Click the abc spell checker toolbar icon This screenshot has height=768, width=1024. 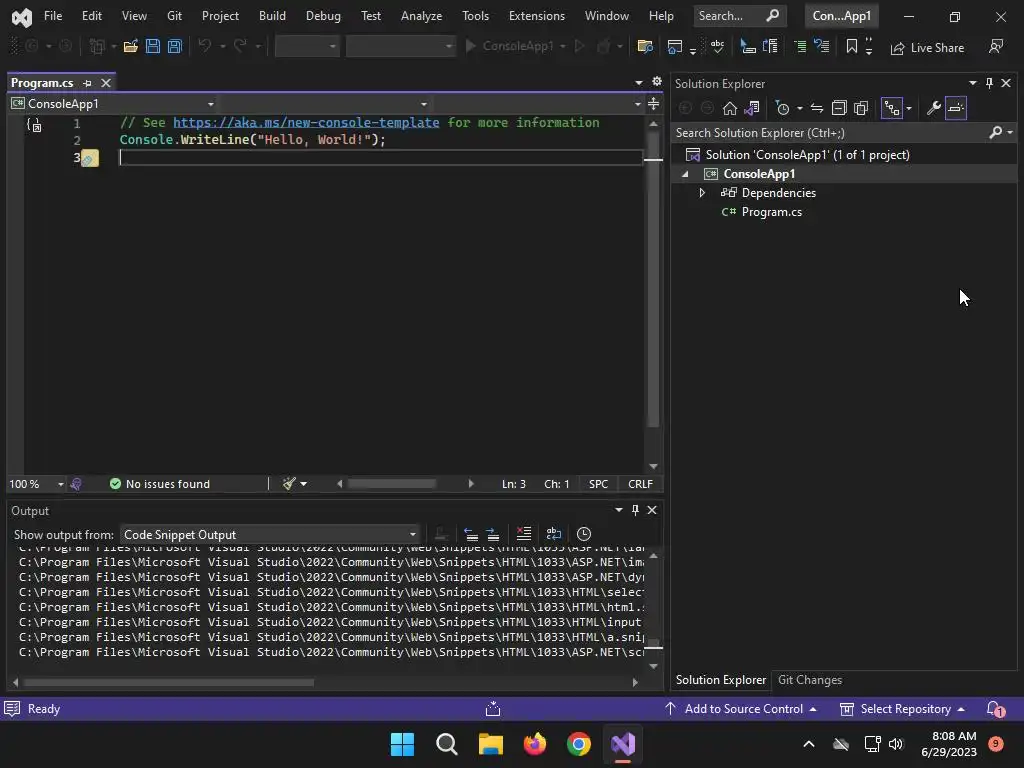[x=717, y=46]
